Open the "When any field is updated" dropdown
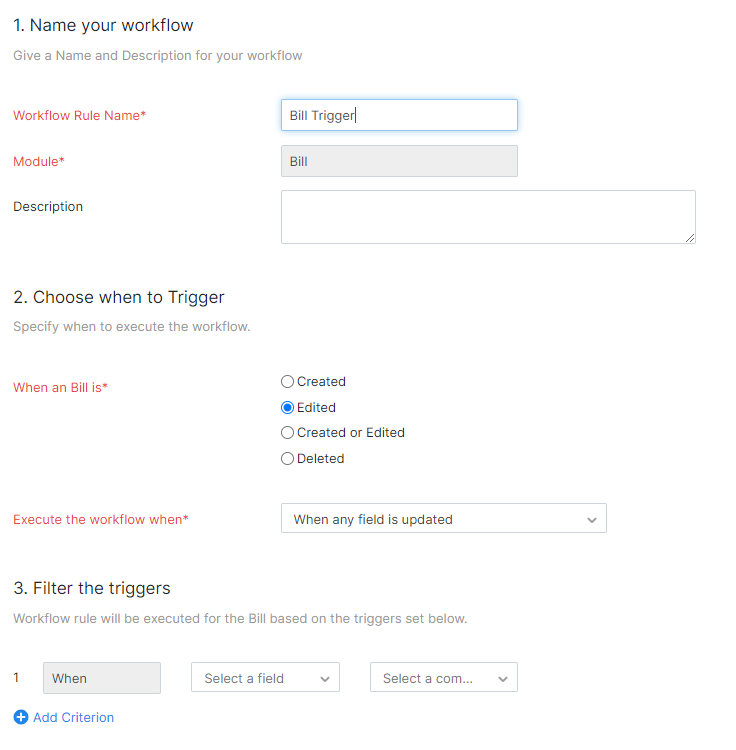The height and width of the screenshot is (750, 736). (443, 519)
